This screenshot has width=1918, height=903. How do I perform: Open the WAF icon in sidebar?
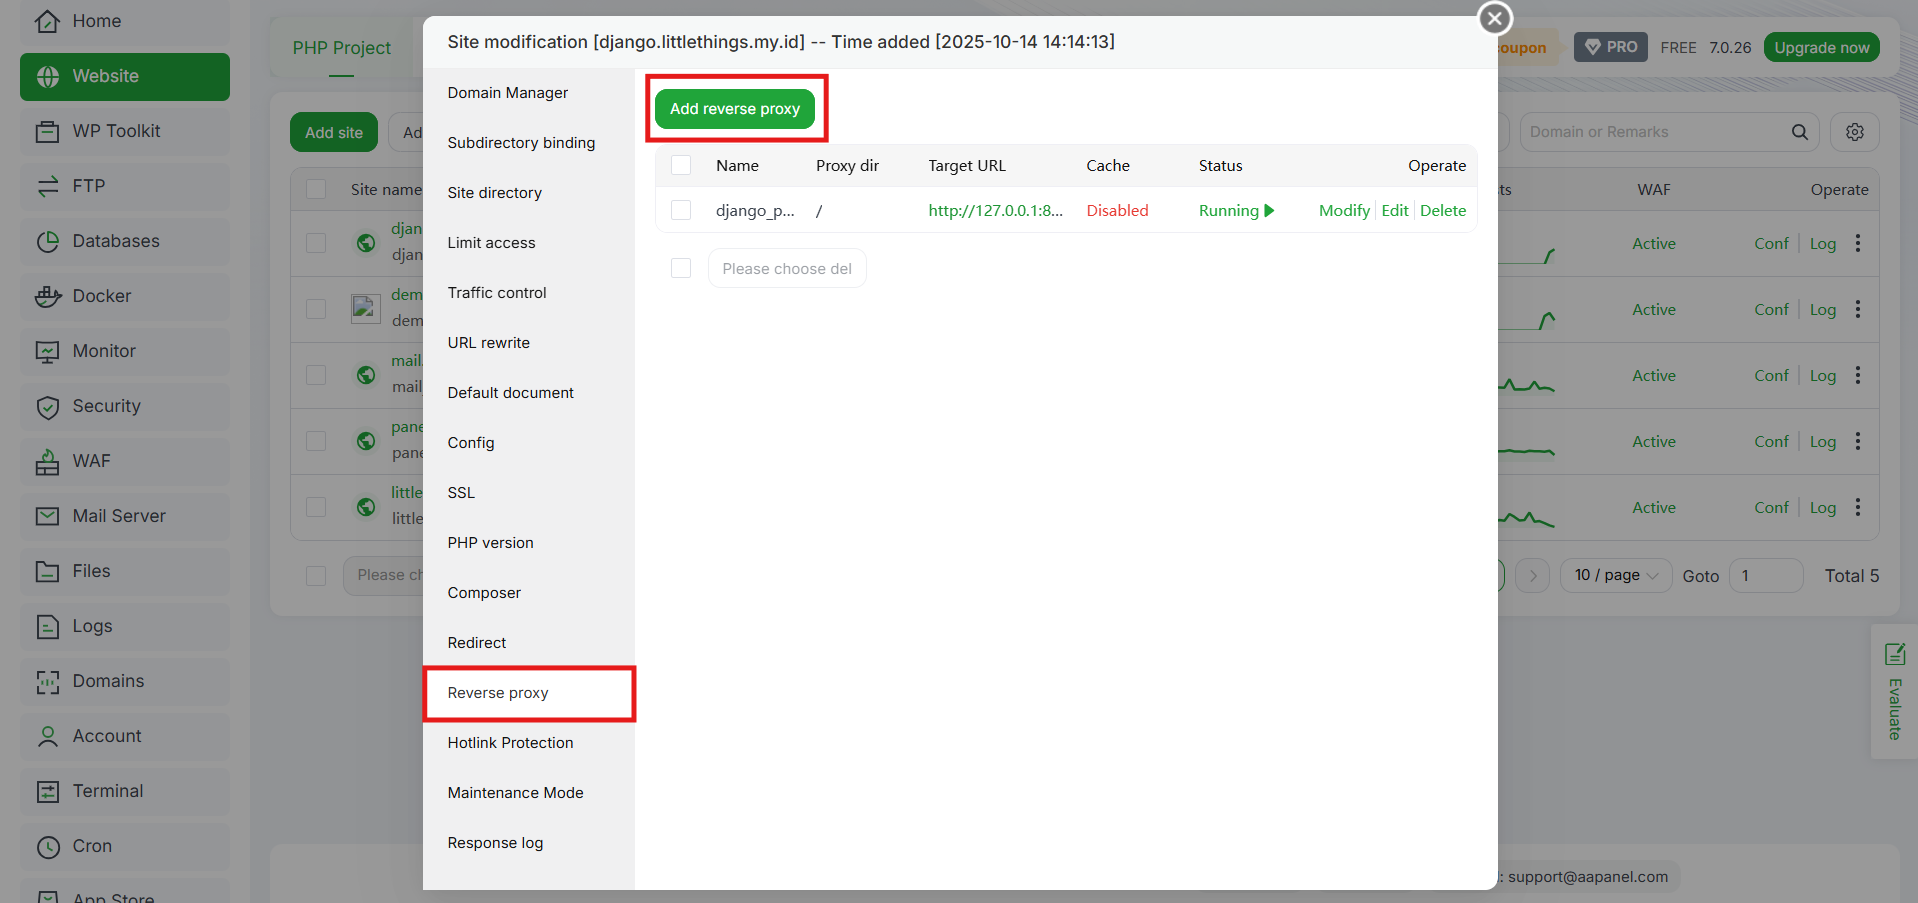pos(47,462)
